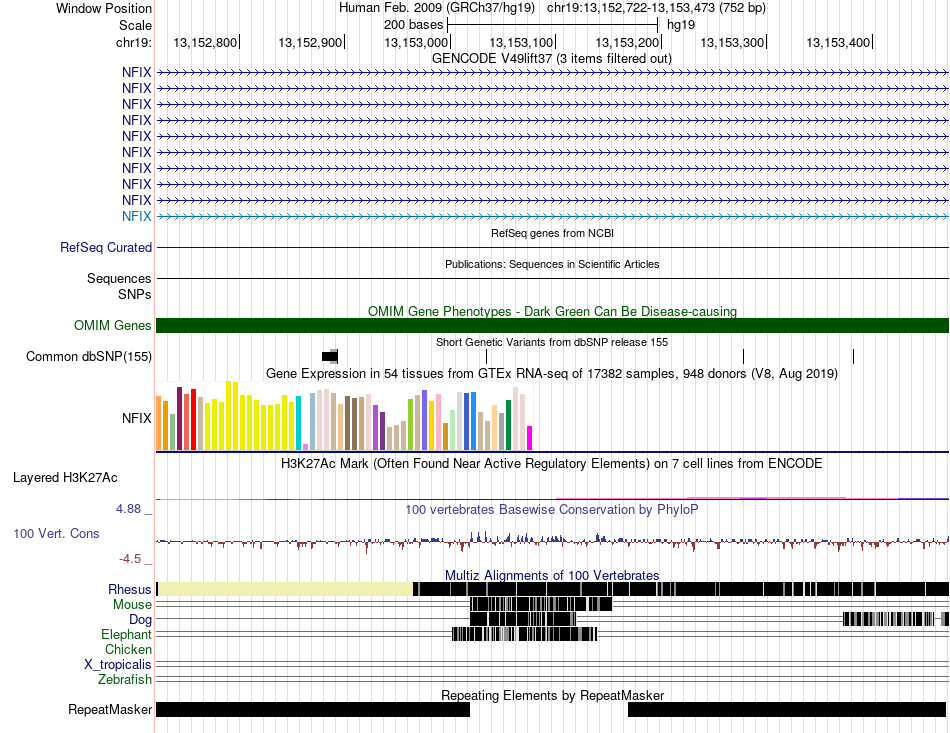
Task: Click the light-blue NFIX transcript label
Action: click(136, 216)
